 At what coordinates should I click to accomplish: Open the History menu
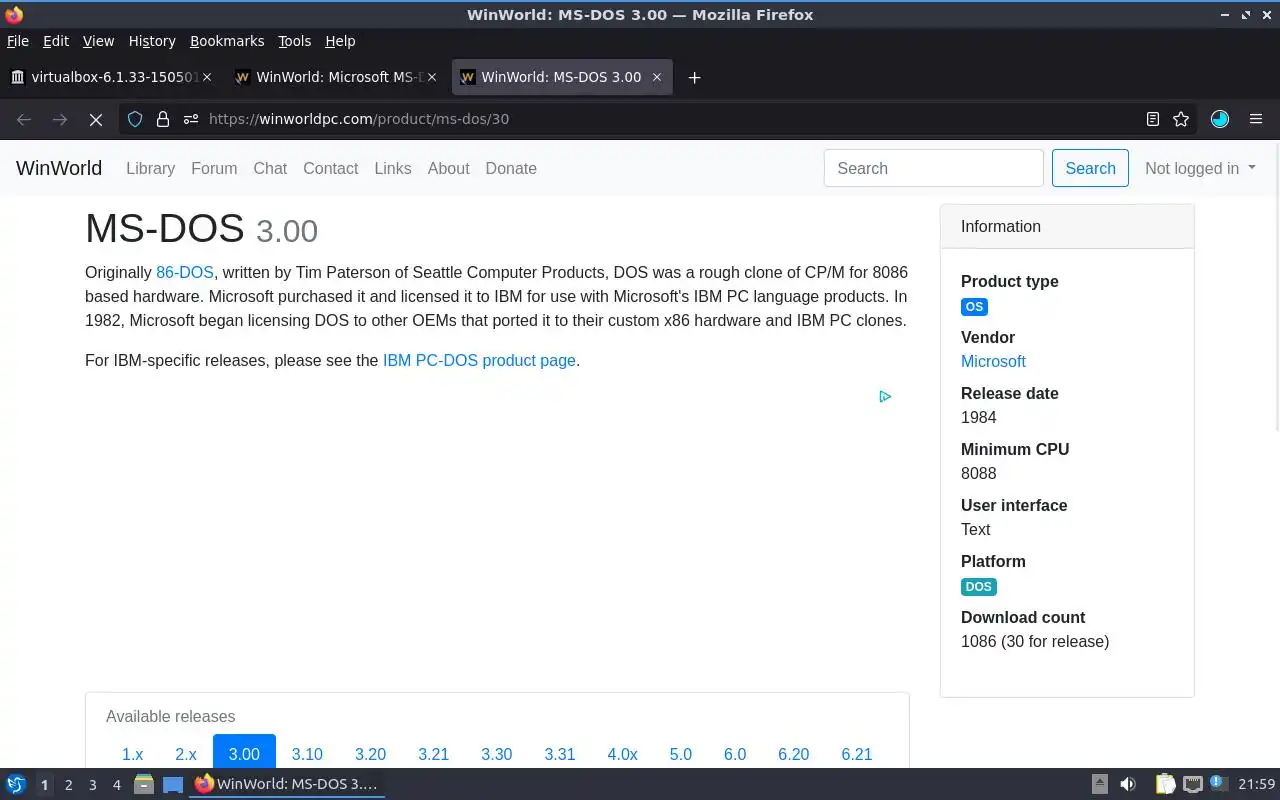pyautogui.click(x=152, y=41)
